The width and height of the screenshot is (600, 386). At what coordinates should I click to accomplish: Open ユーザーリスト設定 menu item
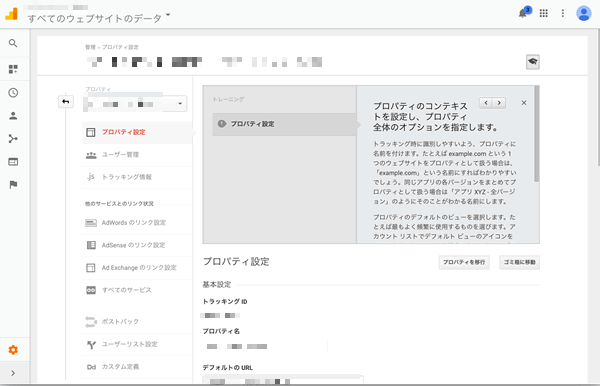(137, 344)
